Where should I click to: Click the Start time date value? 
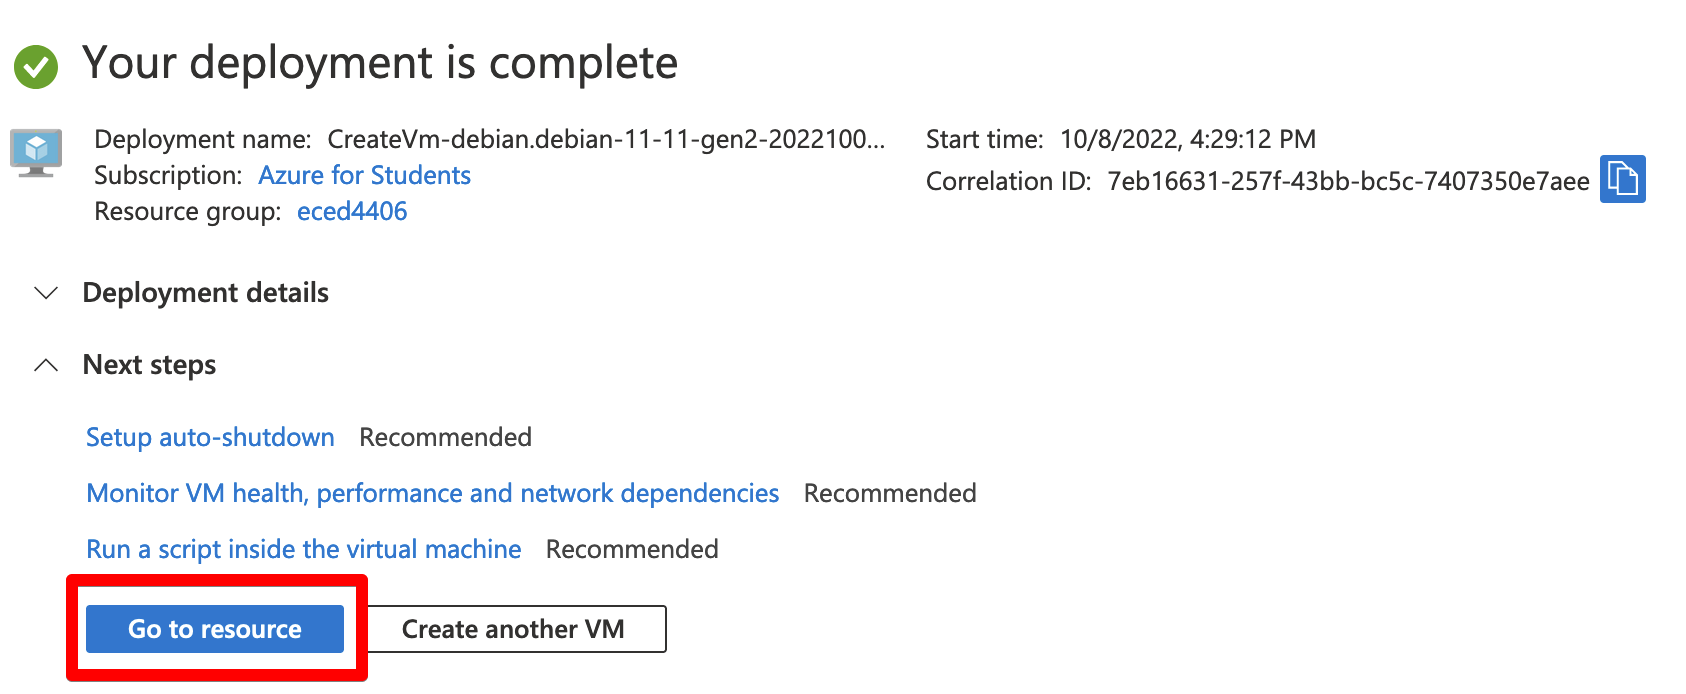coord(1187,140)
